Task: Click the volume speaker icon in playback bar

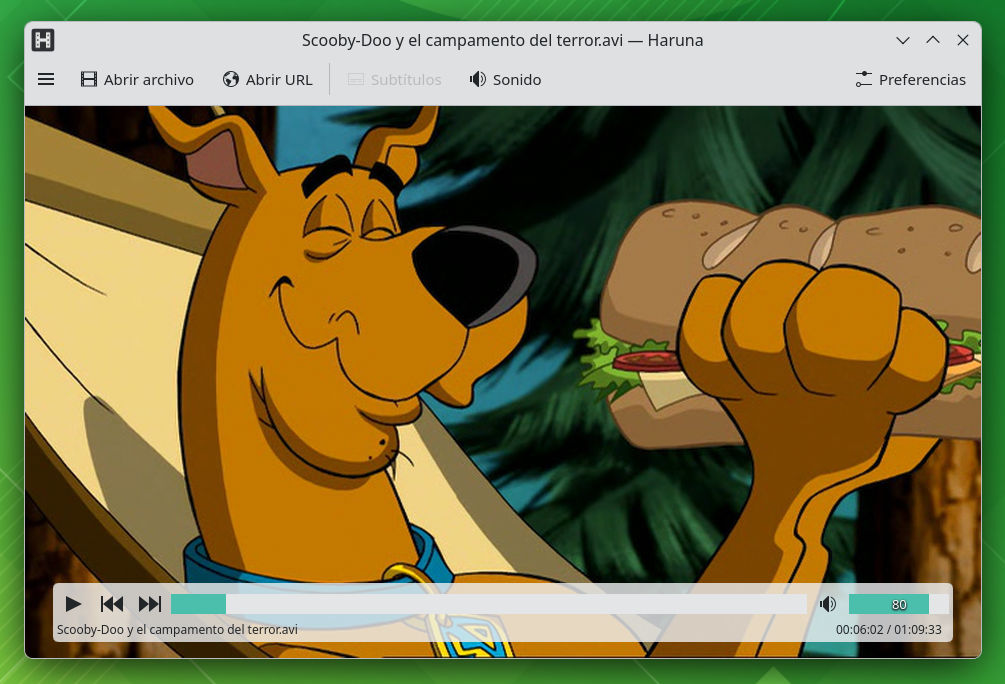Action: [x=828, y=604]
